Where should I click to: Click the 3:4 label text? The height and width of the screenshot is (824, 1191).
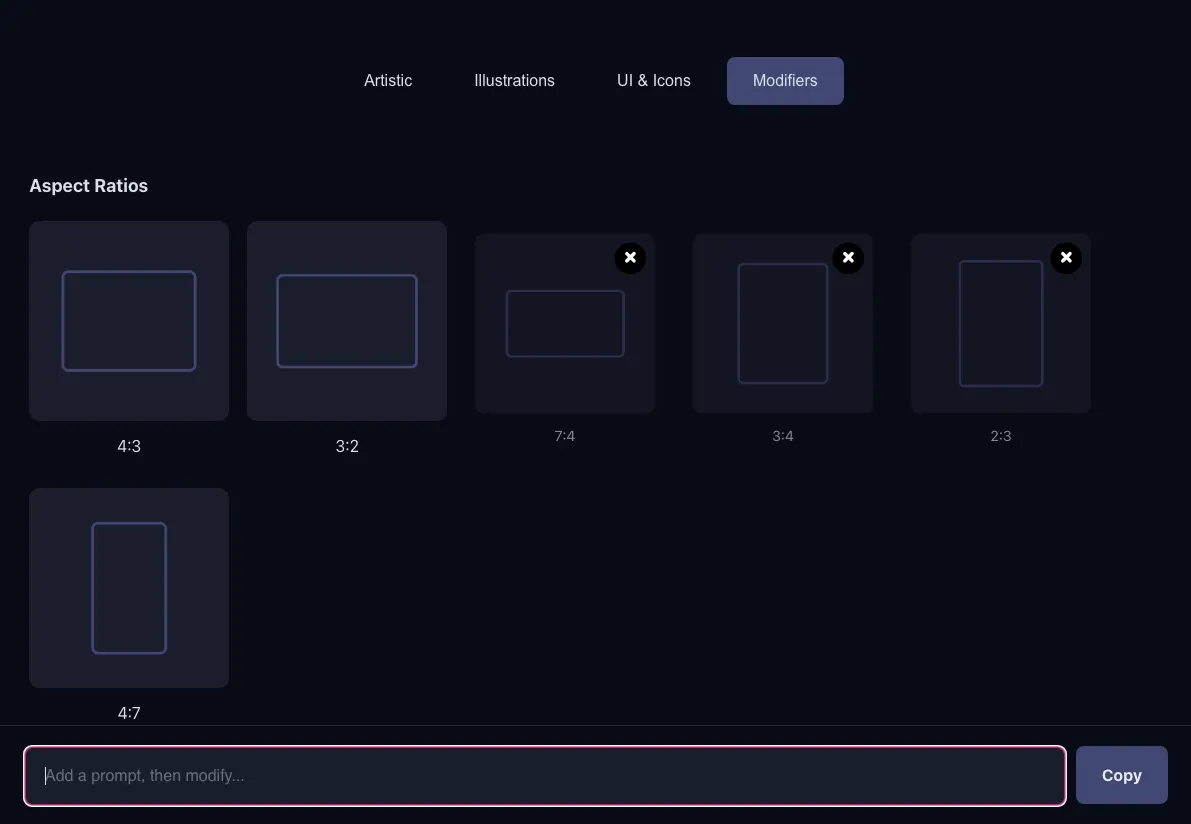click(783, 436)
